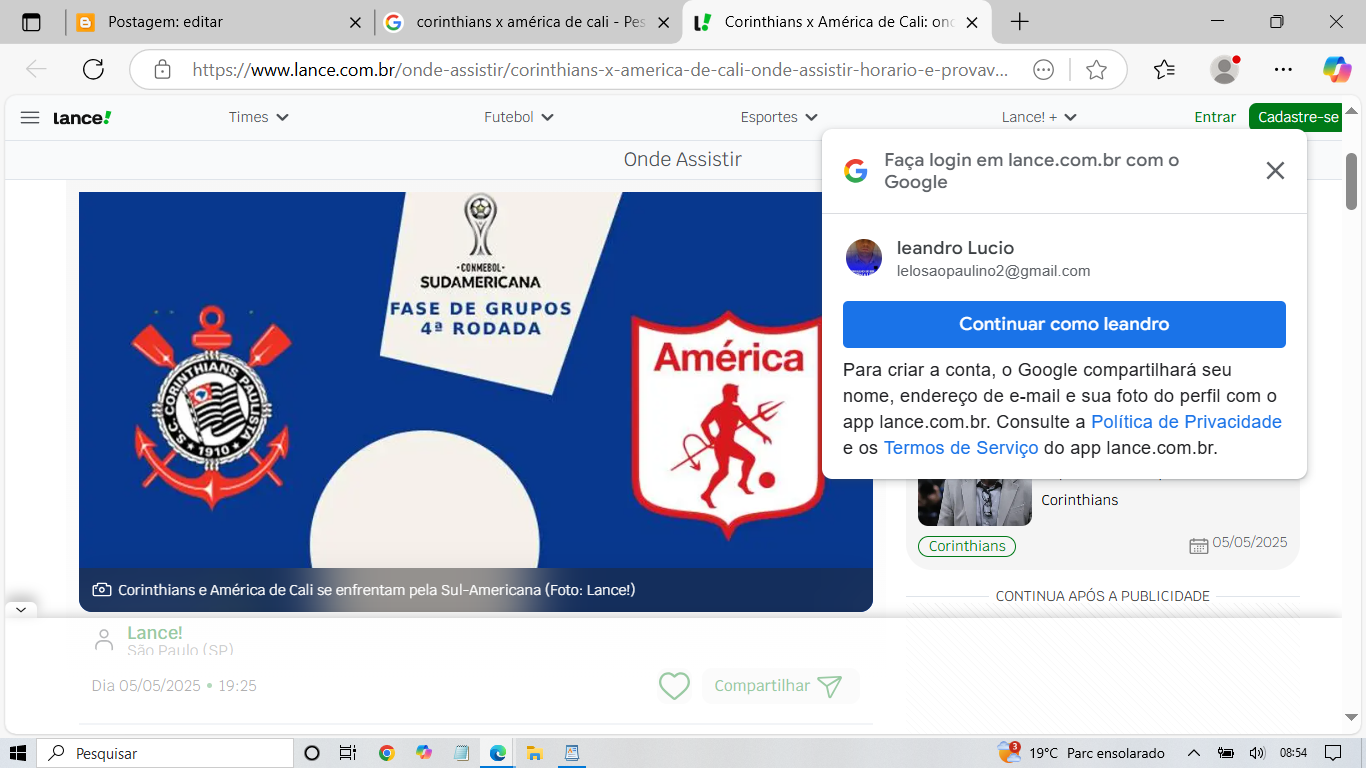Show hidden tray icons chevron

(1194, 753)
